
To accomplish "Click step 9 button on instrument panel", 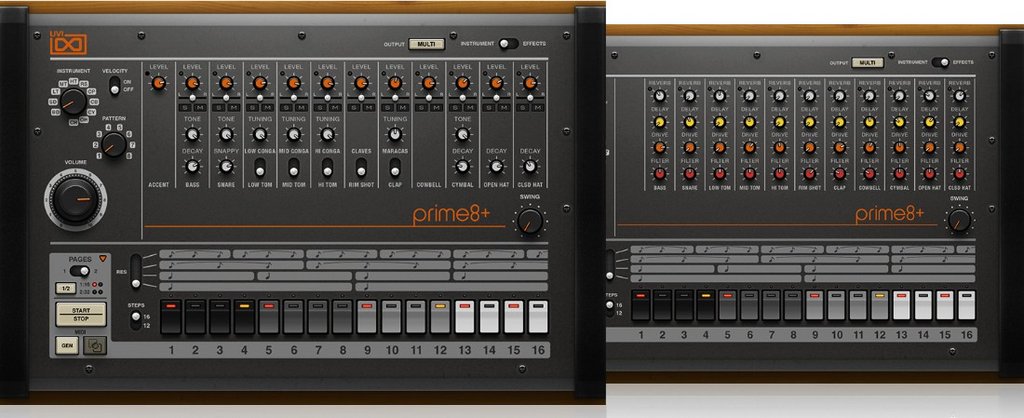I will click(367, 317).
